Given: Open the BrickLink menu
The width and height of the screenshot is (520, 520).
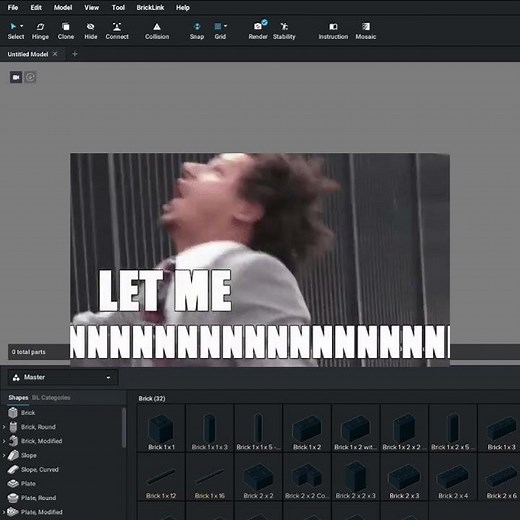Looking at the screenshot, I should 150,7.
